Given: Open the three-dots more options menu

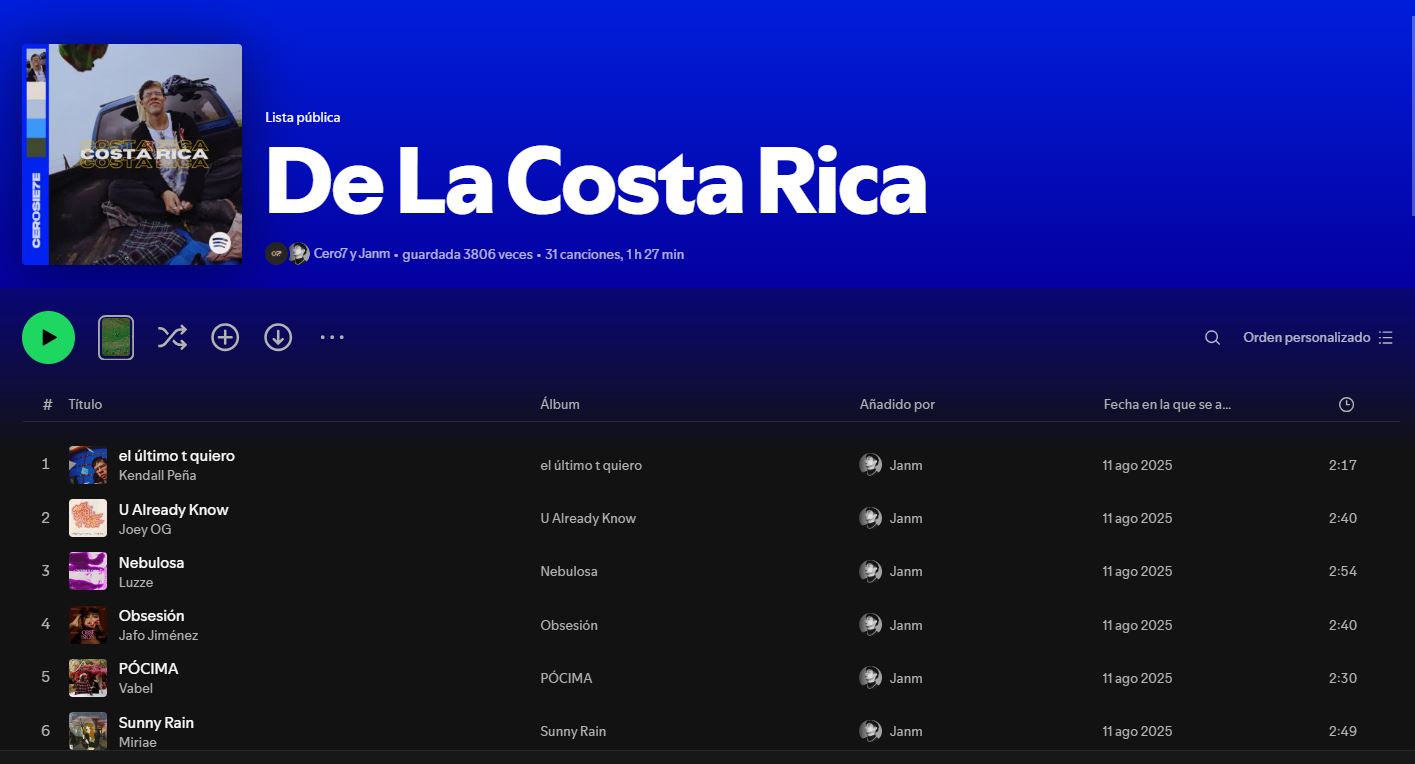Looking at the screenshot, I should coord(332,338).
